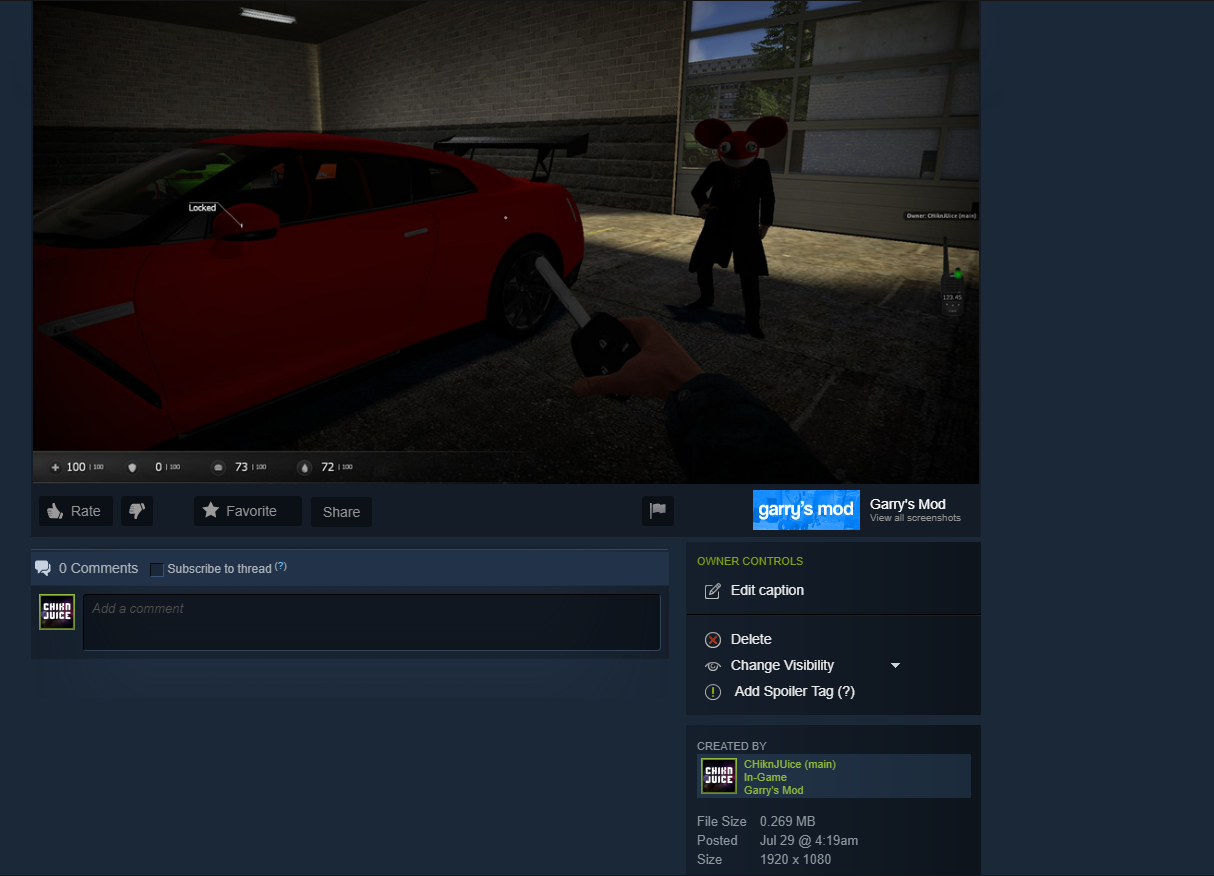
Task: Click the Edit caption link
Action: pos(767,590)
